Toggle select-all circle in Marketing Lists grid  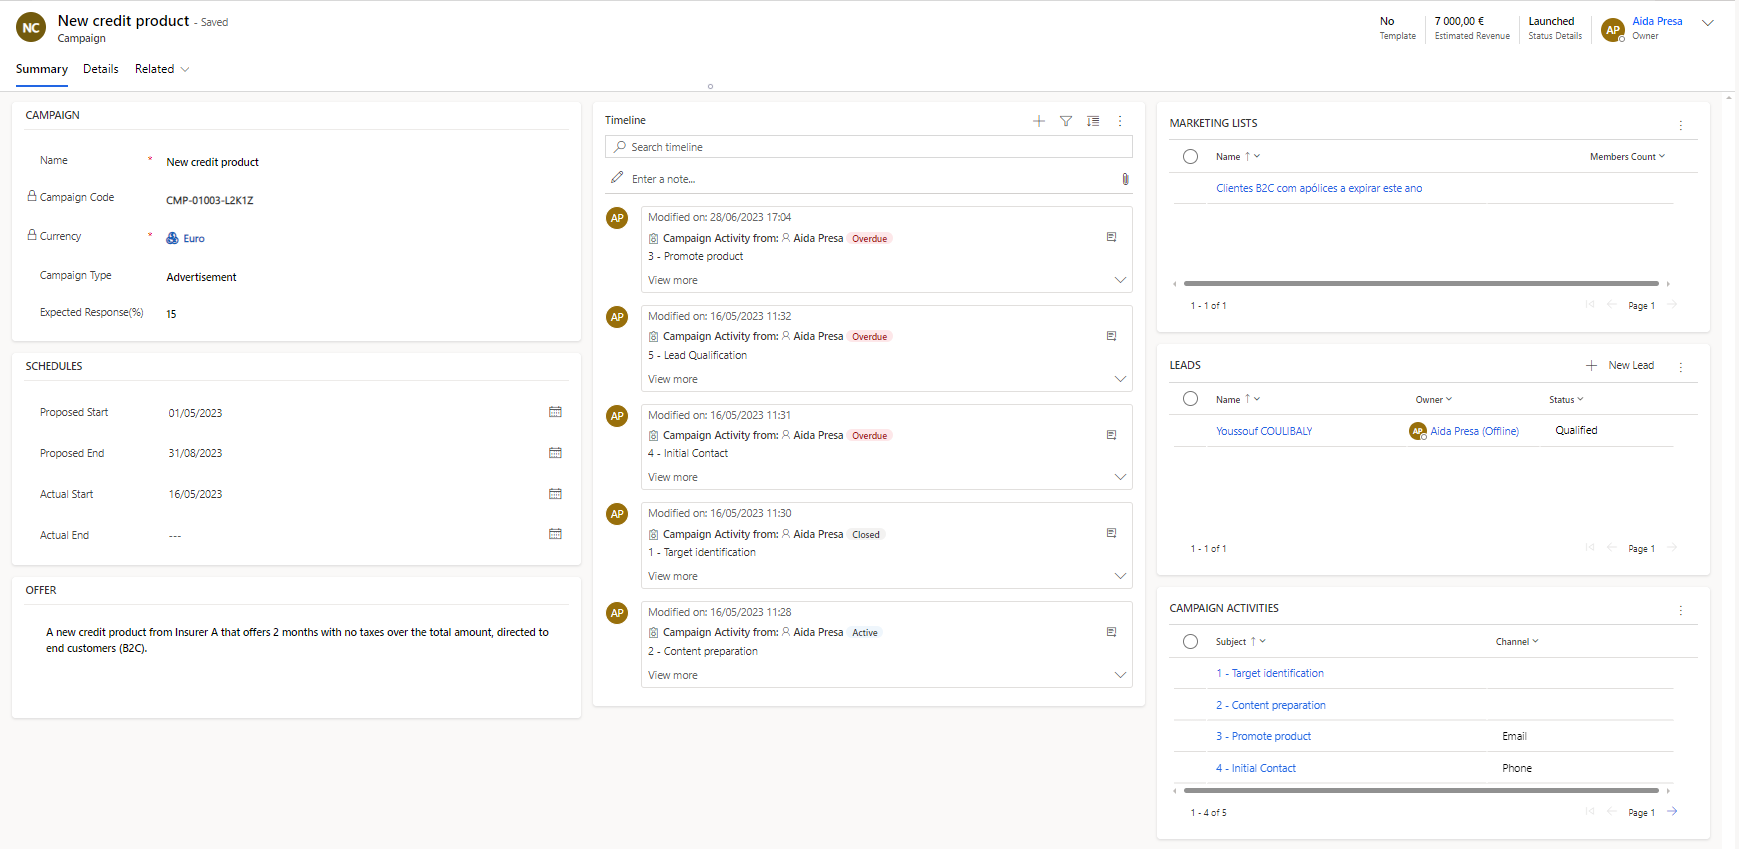coord(1190,157)
